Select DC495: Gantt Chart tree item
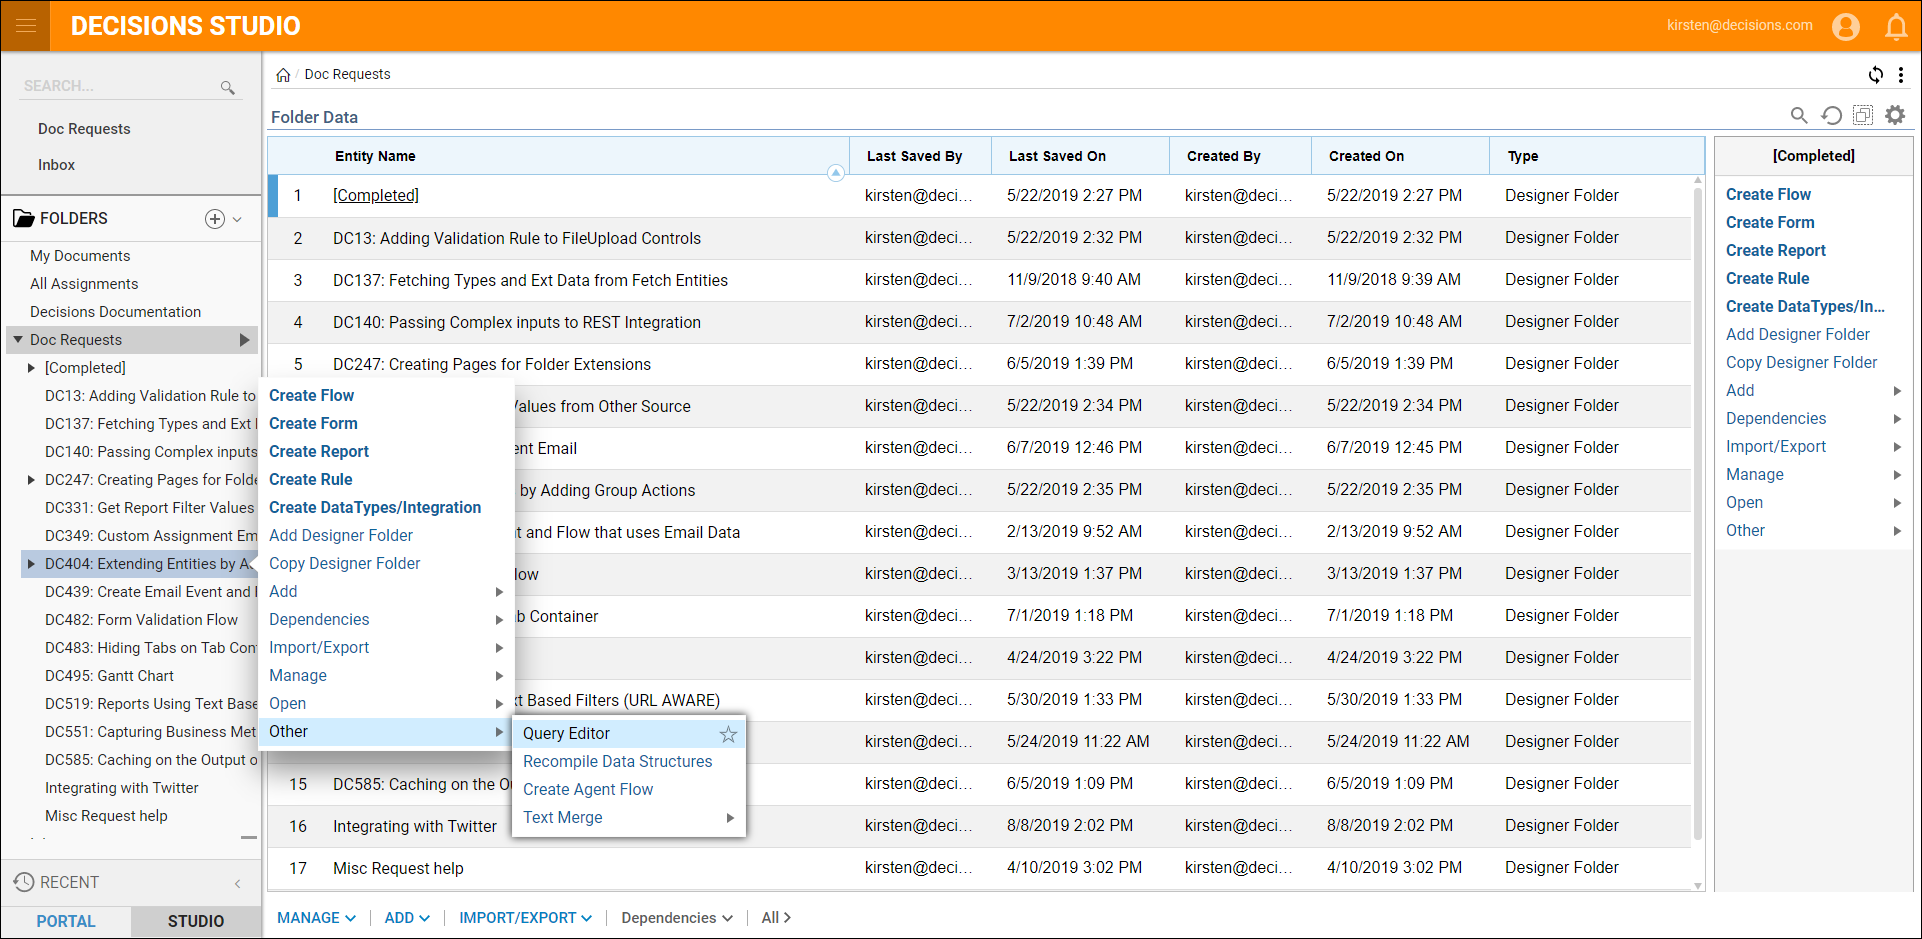 tap(109, 676)
